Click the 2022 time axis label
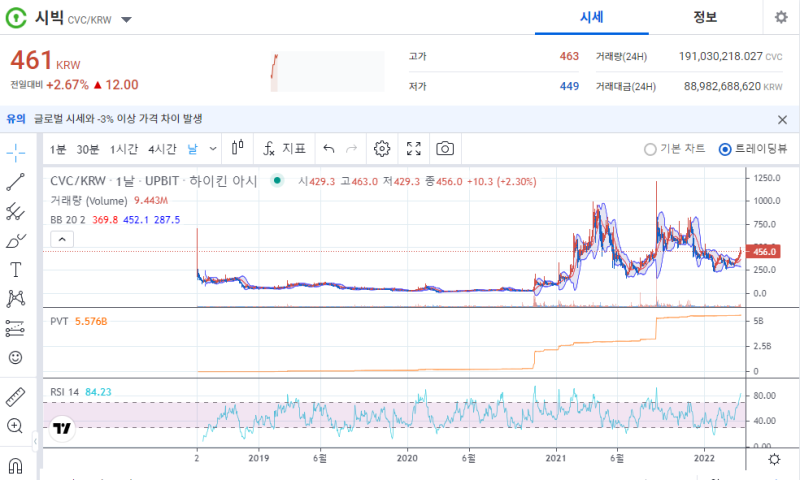This screenshot has width=800, height=480. point(704,459)
